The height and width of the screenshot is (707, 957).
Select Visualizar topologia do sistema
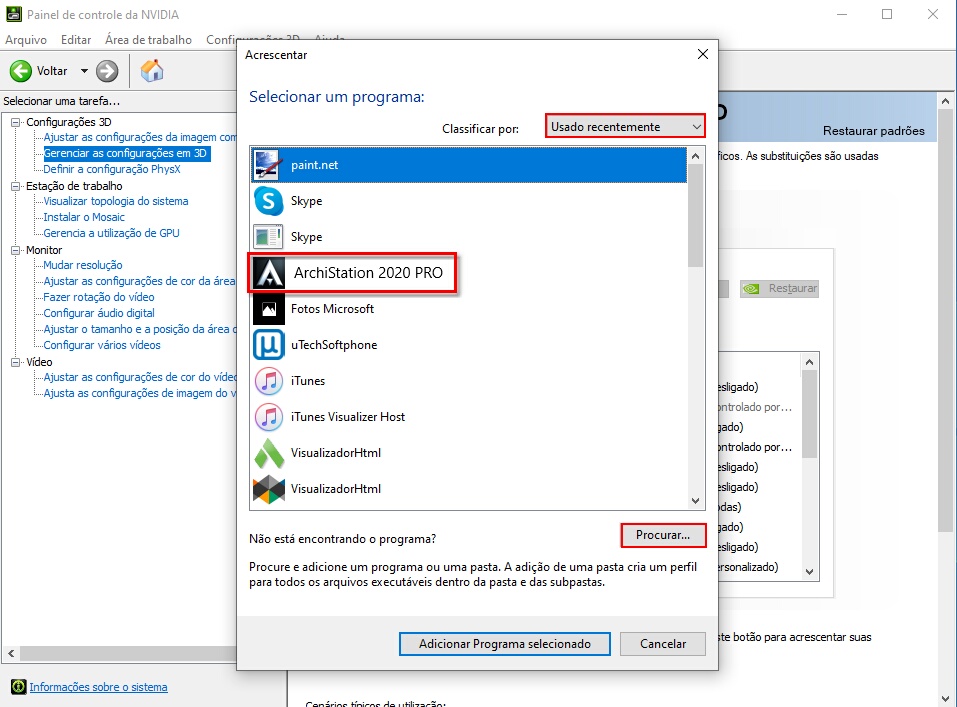(115, 201)
